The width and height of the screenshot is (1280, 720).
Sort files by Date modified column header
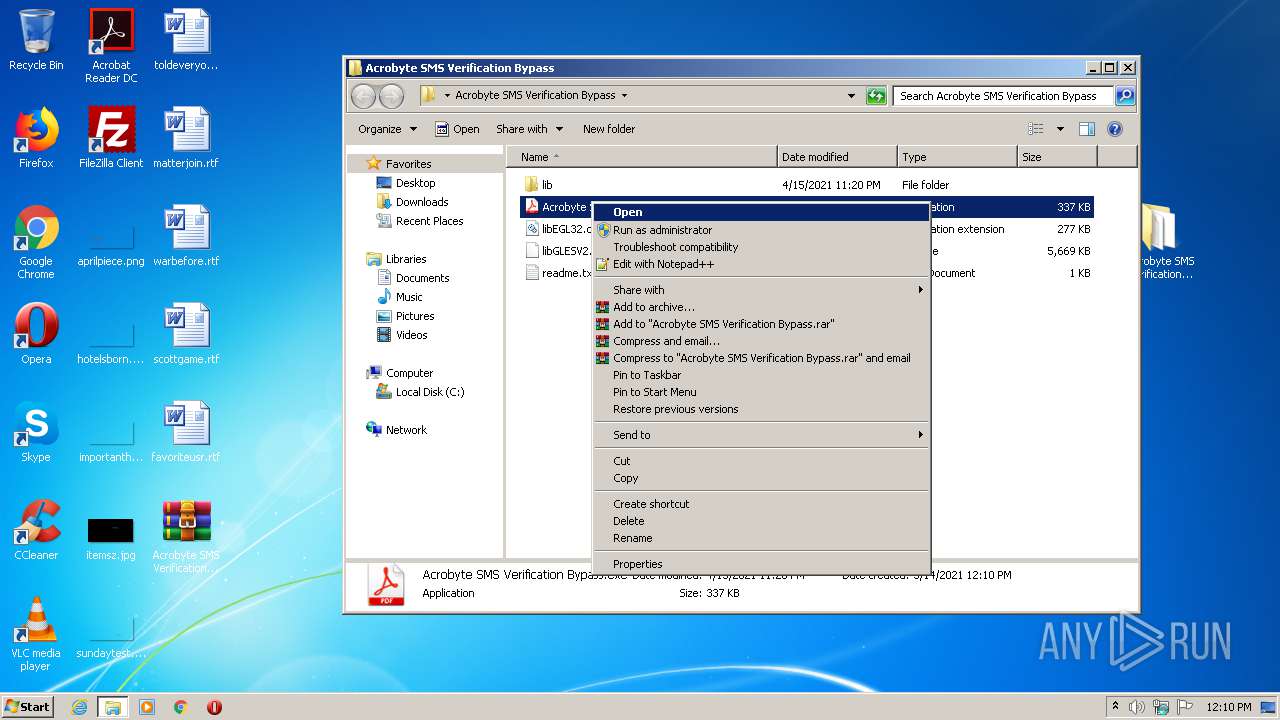point(837,157)
